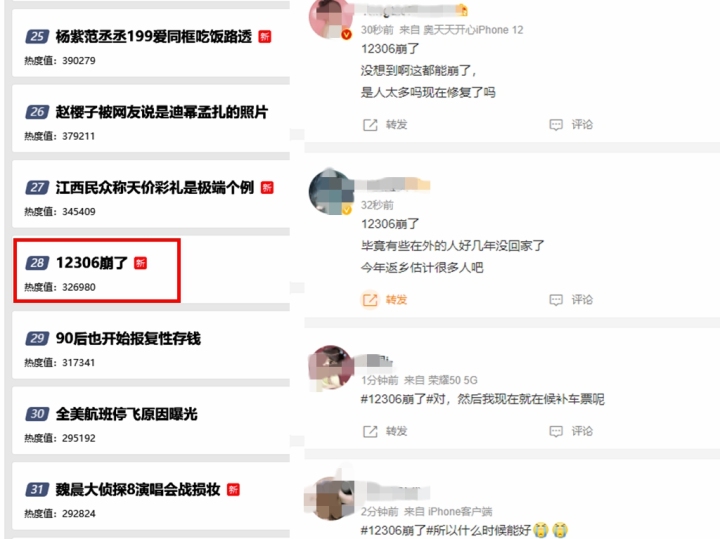Open hot topic 魏晨大侦探8演唱会战损妆
Image resolution: width=720 pixels, height=539 pixels.
coord(138,489)
